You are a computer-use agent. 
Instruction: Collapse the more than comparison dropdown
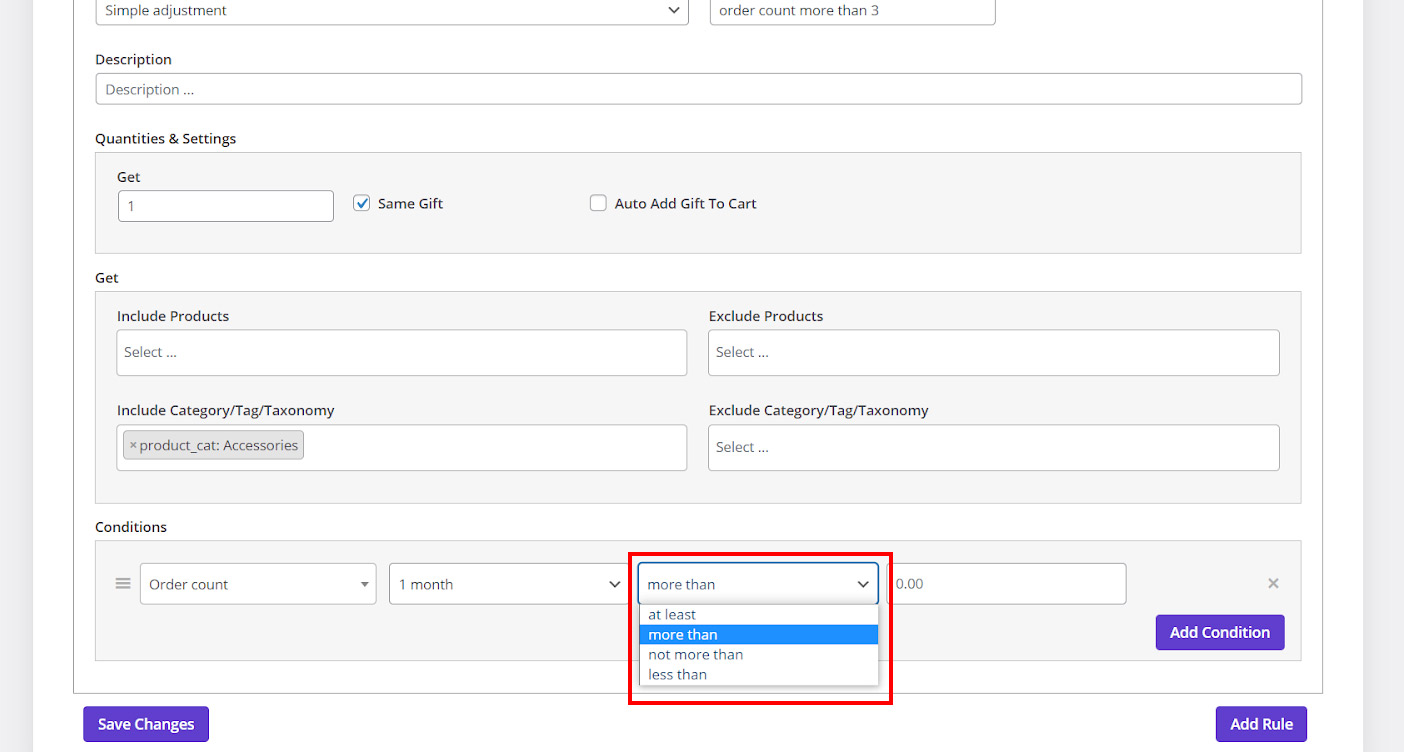[757, 584]
